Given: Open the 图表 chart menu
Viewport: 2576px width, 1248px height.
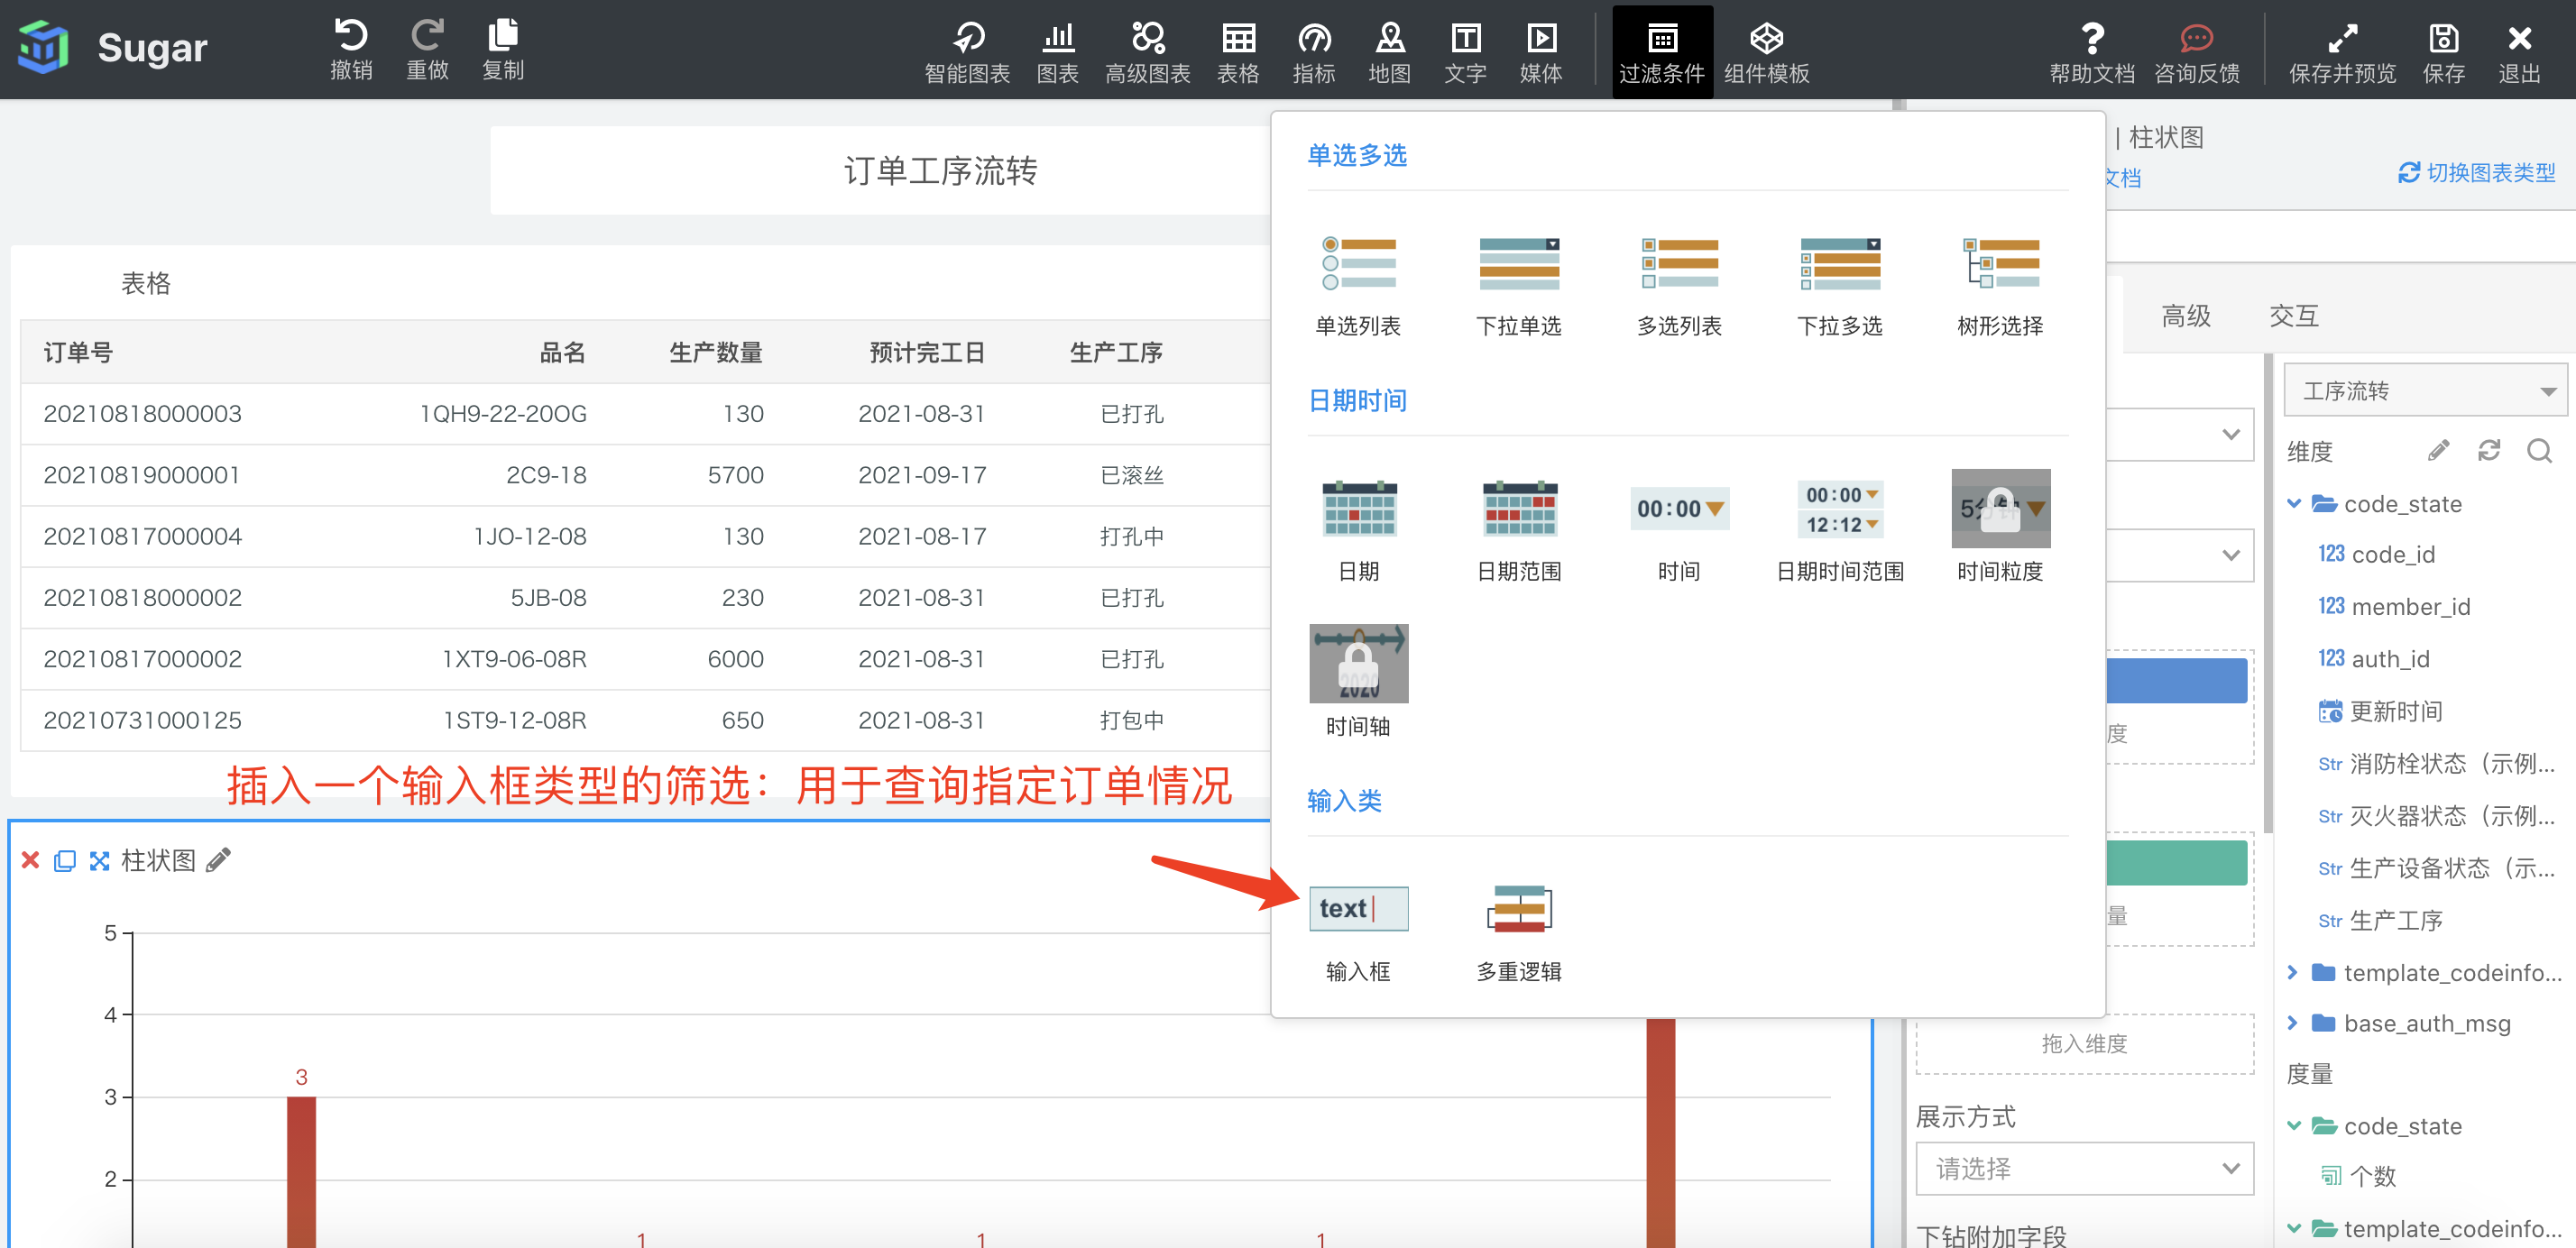Looking at the screenshot, I should pyautogui.click(x=1057, y=52).
